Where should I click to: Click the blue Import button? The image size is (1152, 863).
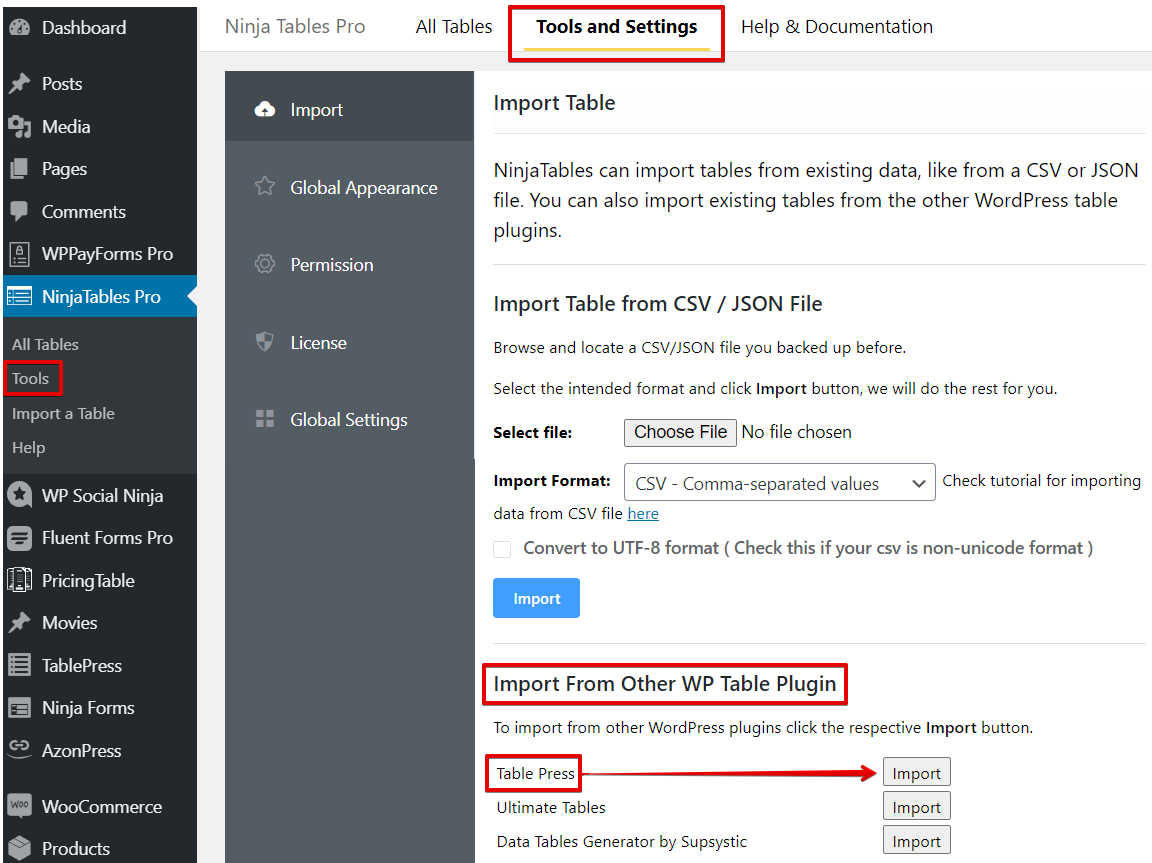tap(536, 598)
